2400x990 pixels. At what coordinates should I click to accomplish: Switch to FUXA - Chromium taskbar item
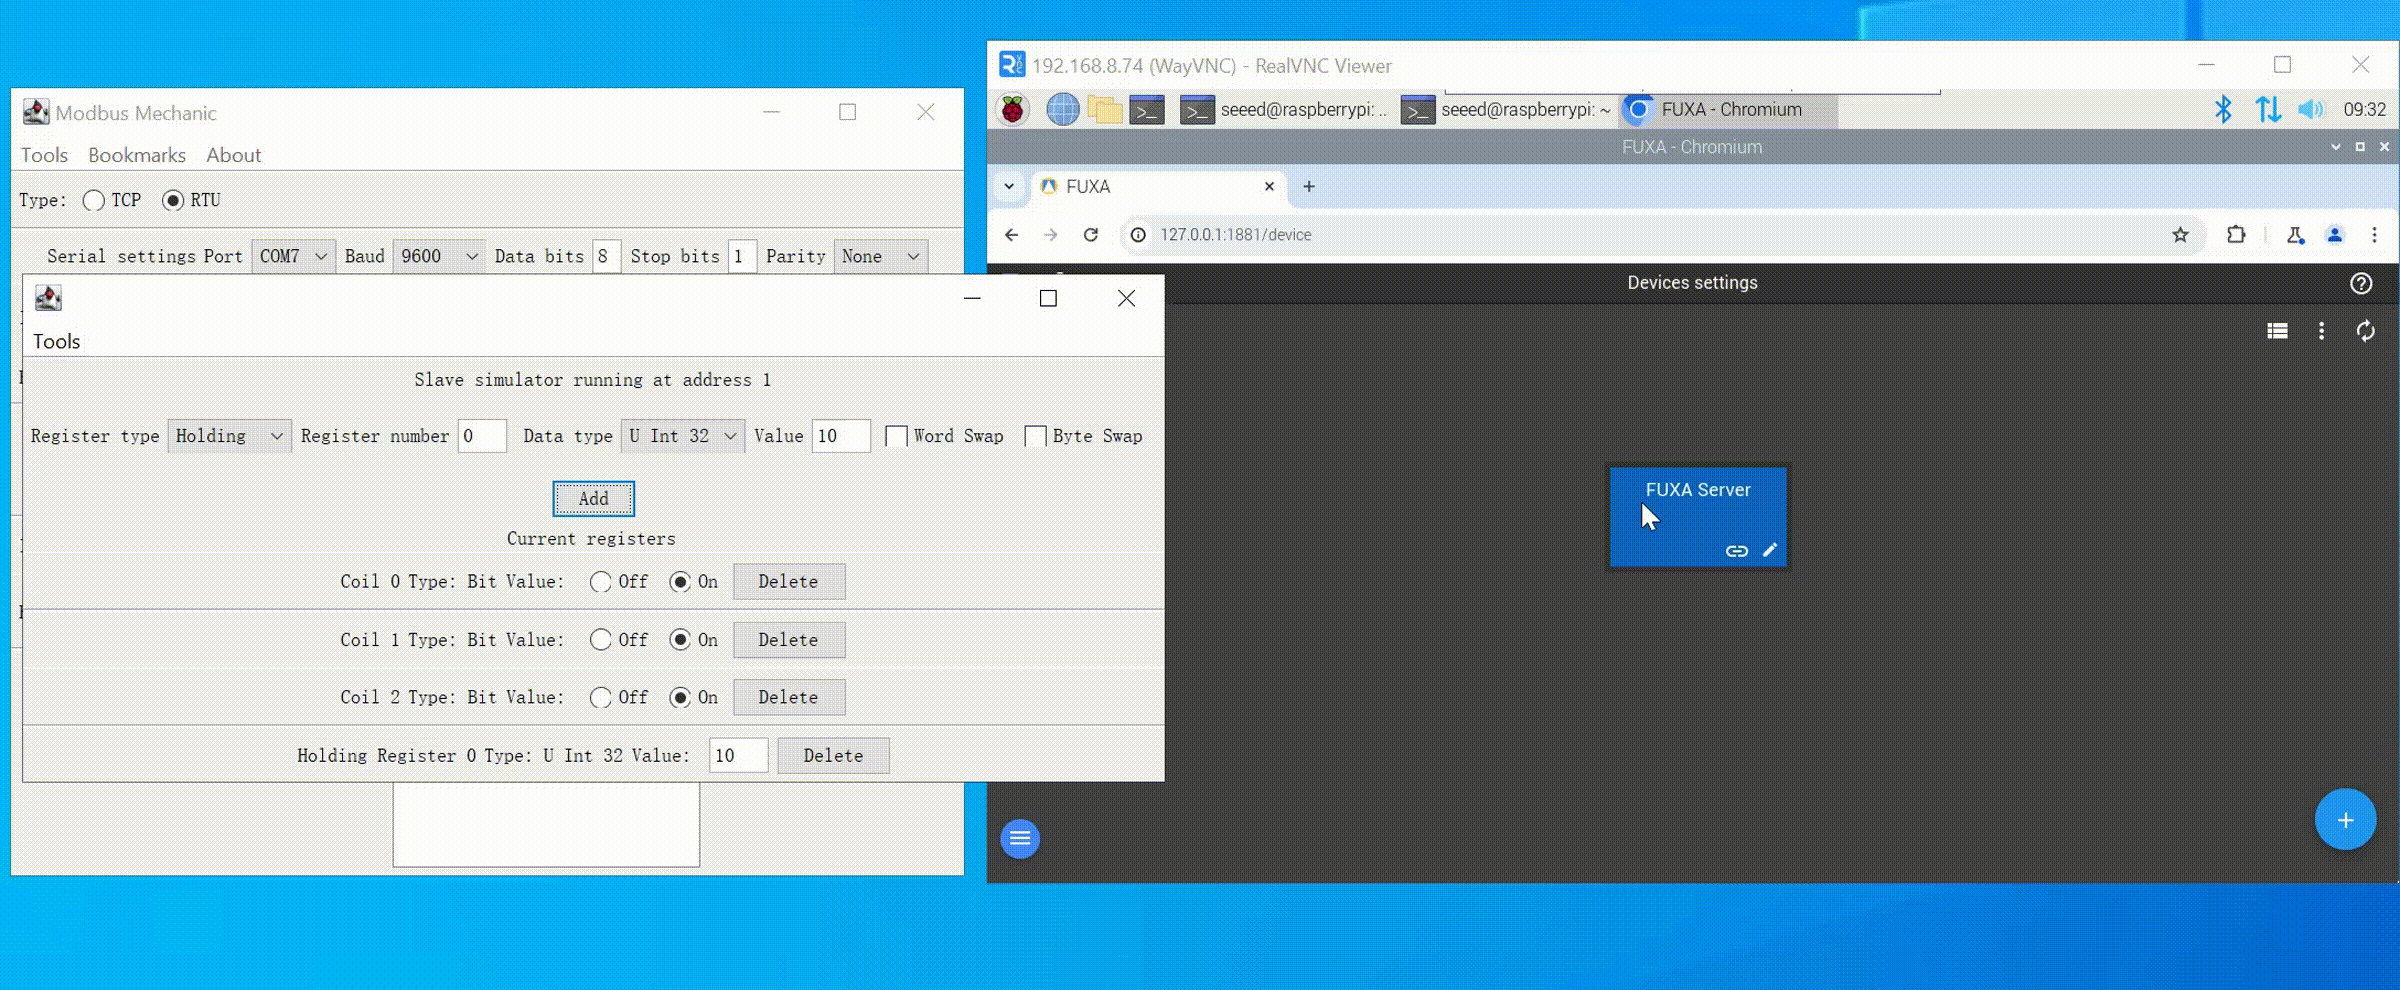click(x=1728, y=110)
